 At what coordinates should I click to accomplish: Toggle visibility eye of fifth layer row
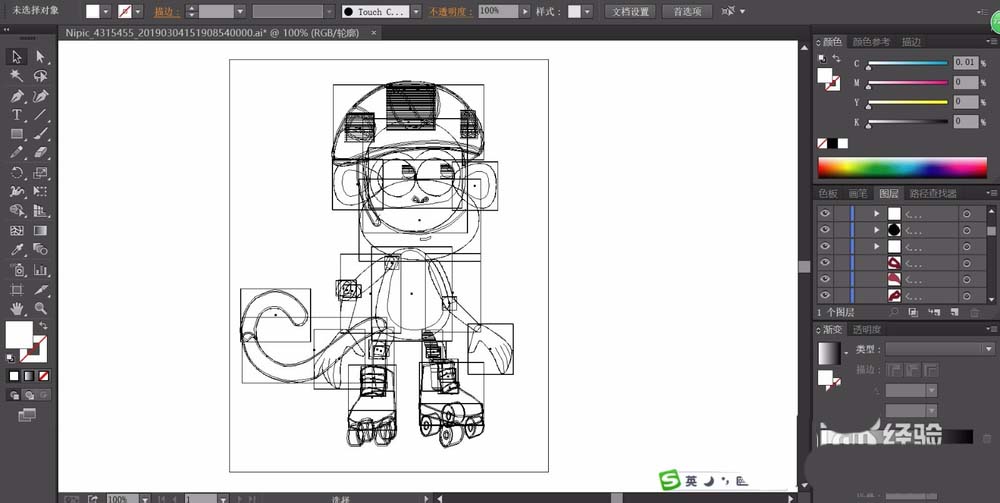click(x=825, y=279)
